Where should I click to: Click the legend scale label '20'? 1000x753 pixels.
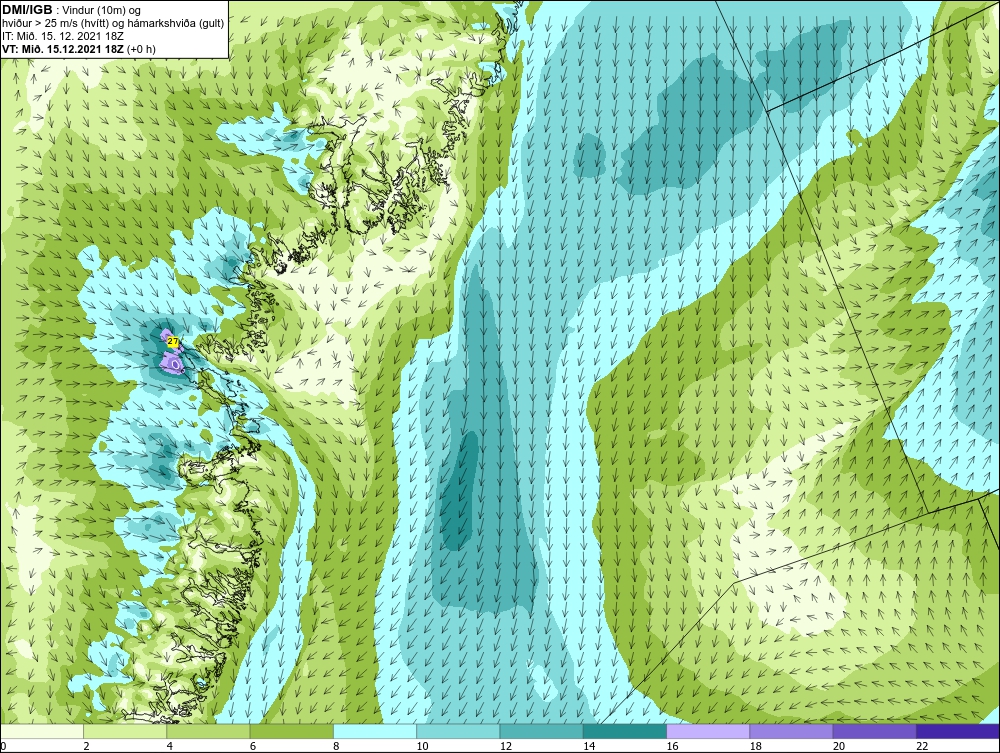(838, 747)
